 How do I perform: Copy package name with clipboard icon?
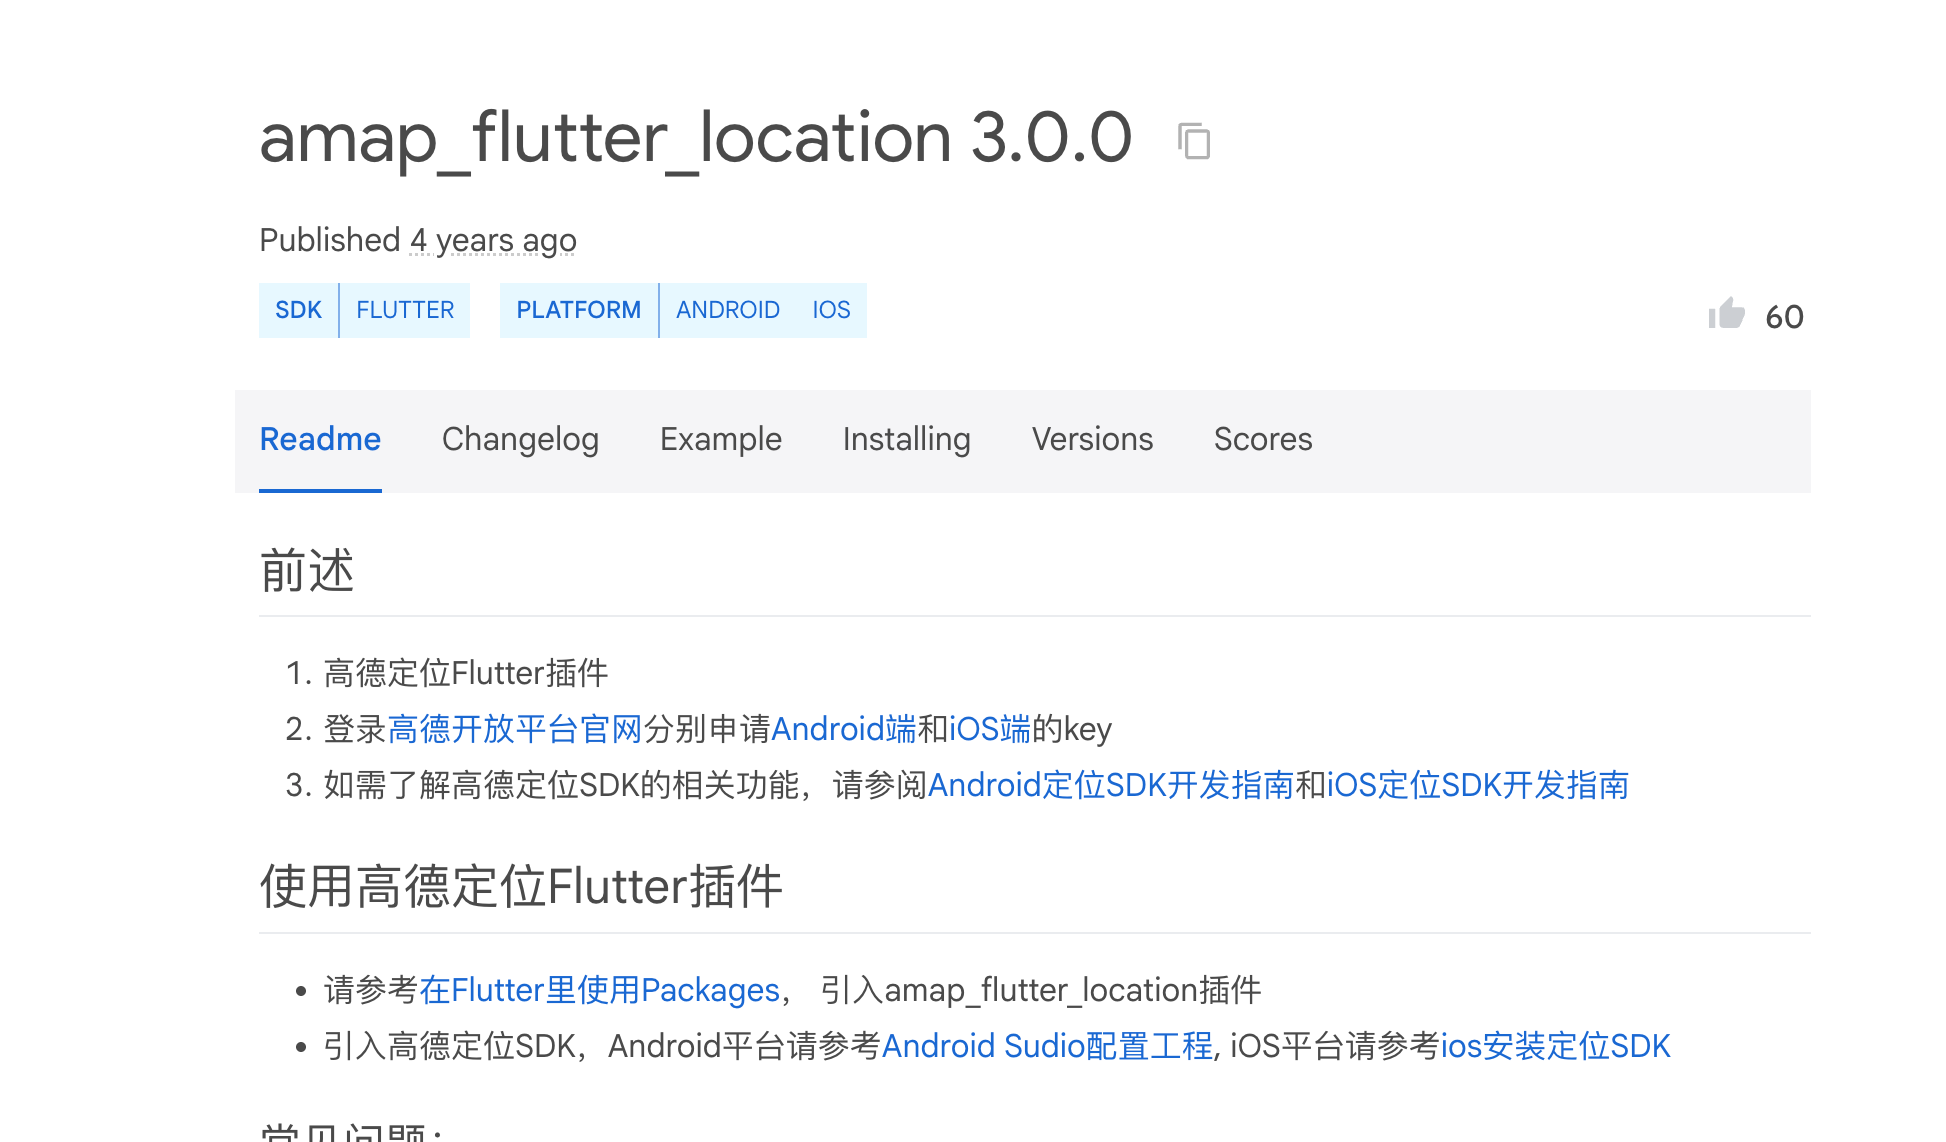(x=1194, y=141)
